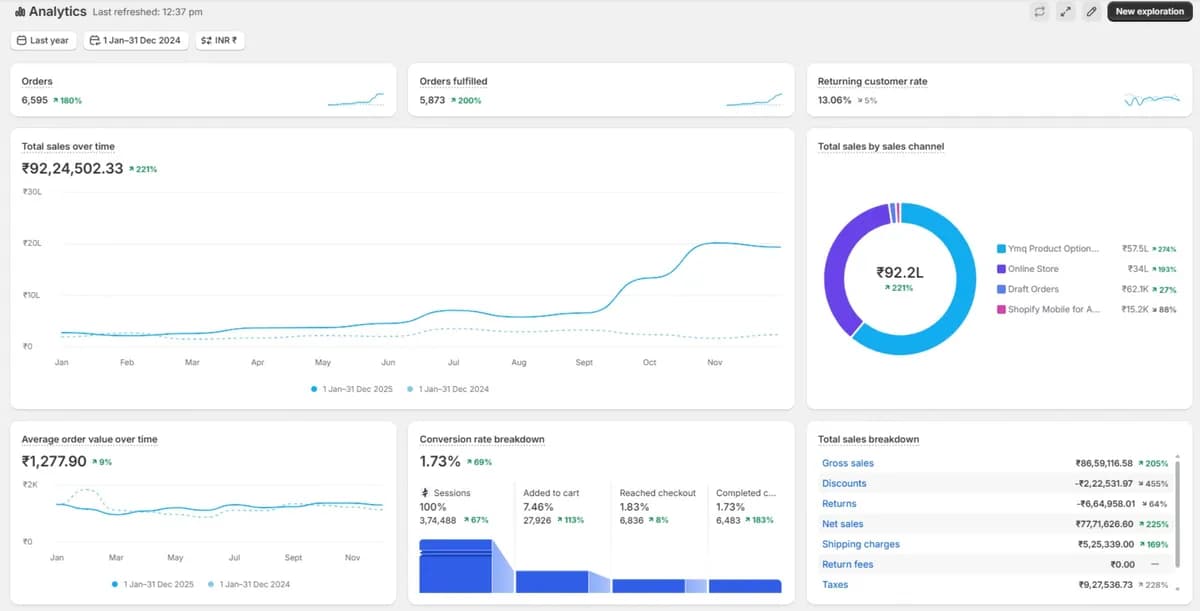Open the Net sales breakdown link
This screenshot has width=1200, height=611.
point(843,524)
